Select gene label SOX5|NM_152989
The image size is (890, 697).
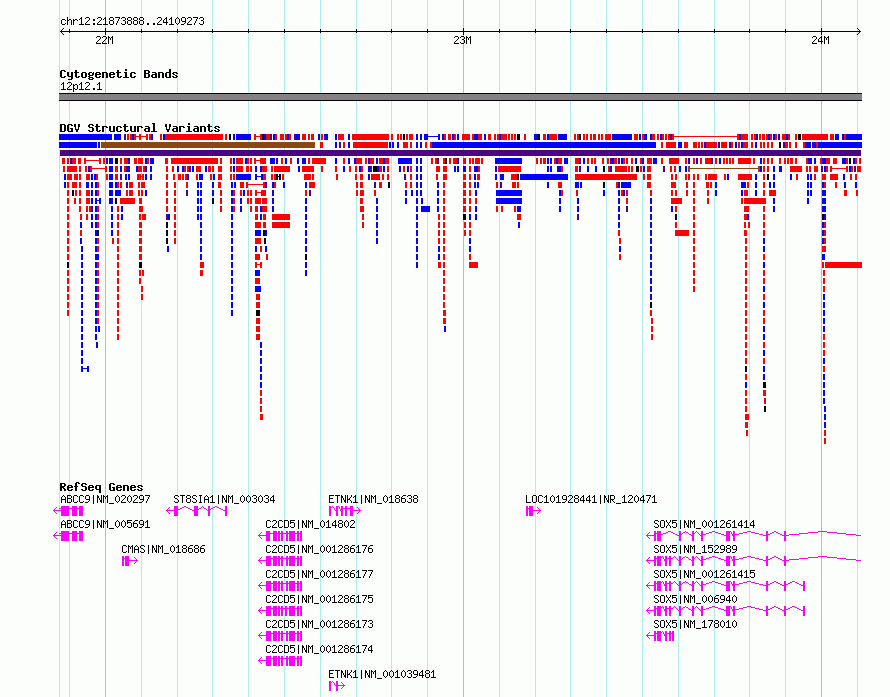695,549
